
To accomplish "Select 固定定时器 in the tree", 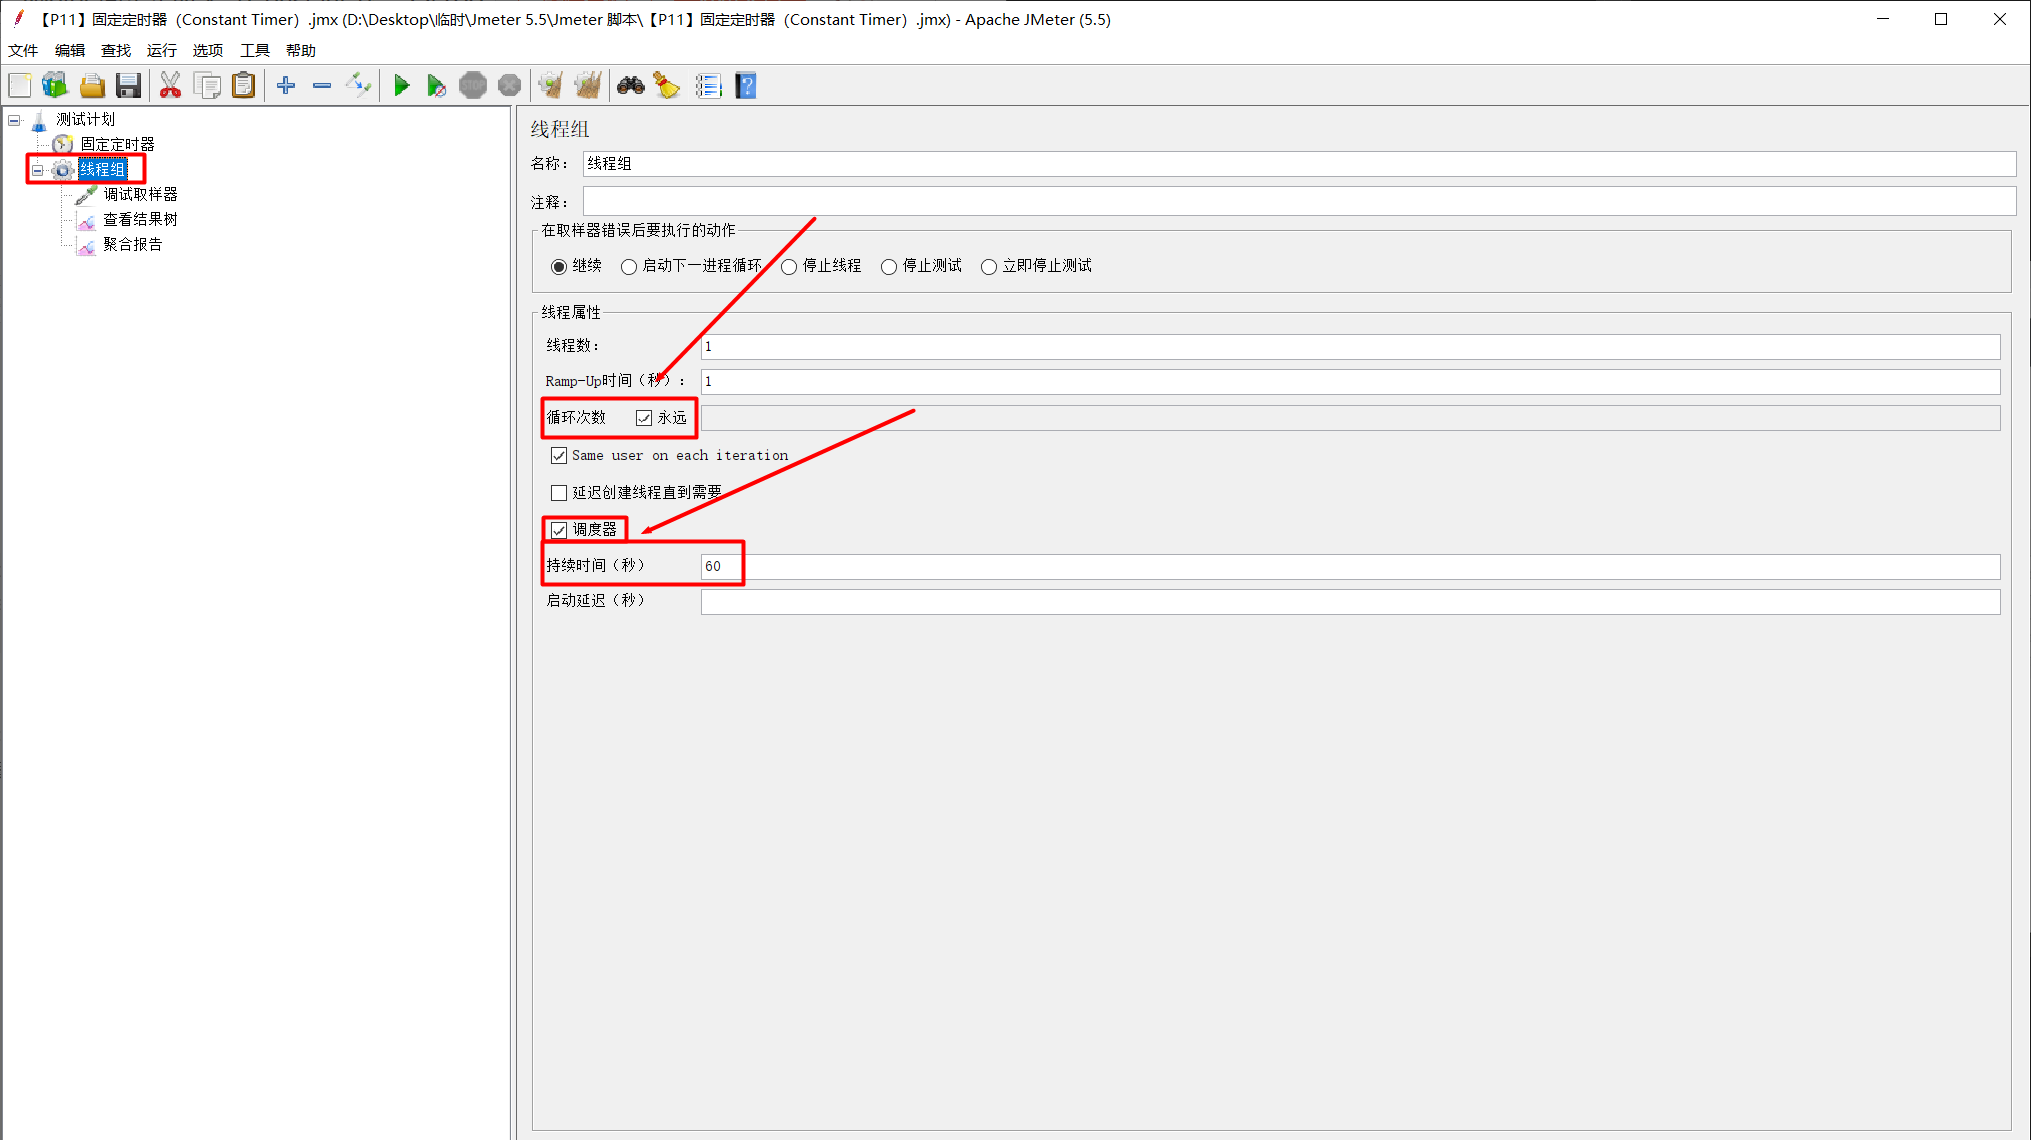I will point(118,144).
